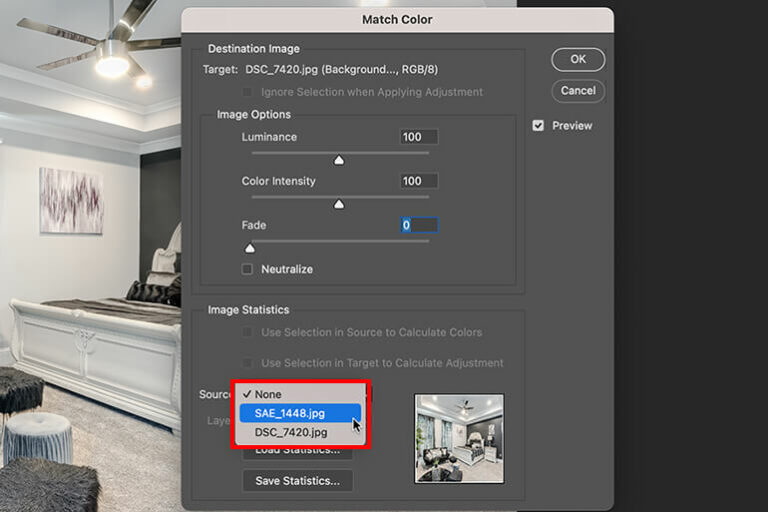The width and height of the screenshot is (768, 512).
Task: Toggle the Preview checkbox
Action: point(539,126)
